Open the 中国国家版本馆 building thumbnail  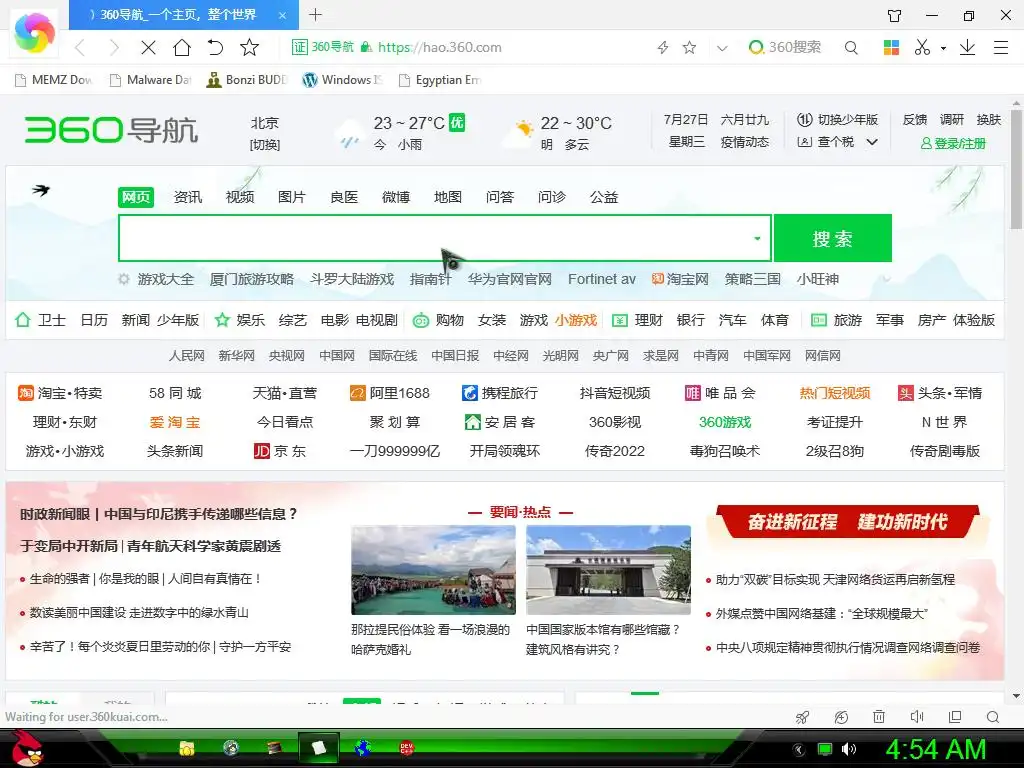click(608, 570)
